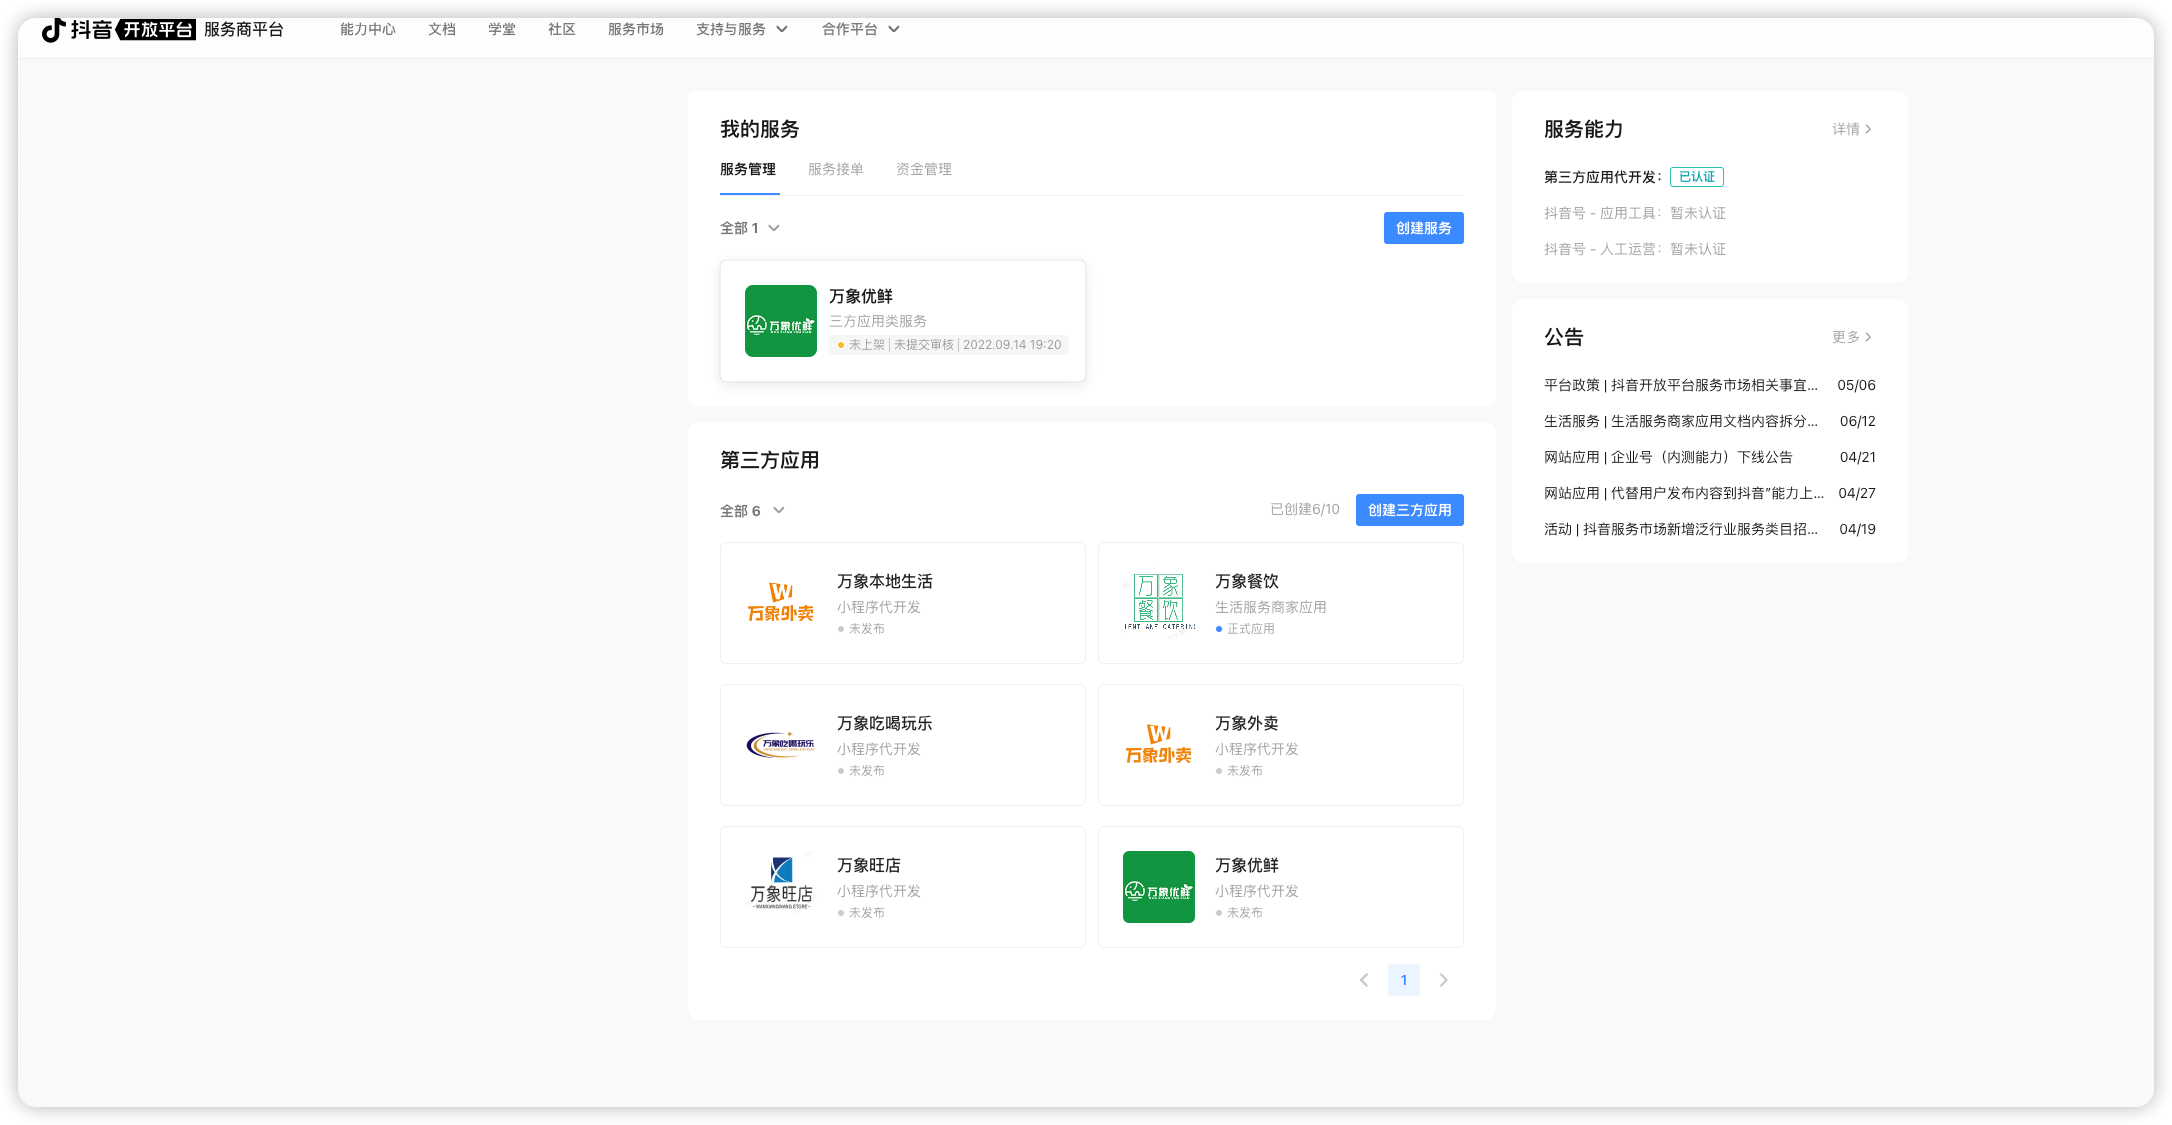Click the 万象外卖 app logo
The height and width of the screenshot is (1125, 2172).
click(x=1159, y=745)
